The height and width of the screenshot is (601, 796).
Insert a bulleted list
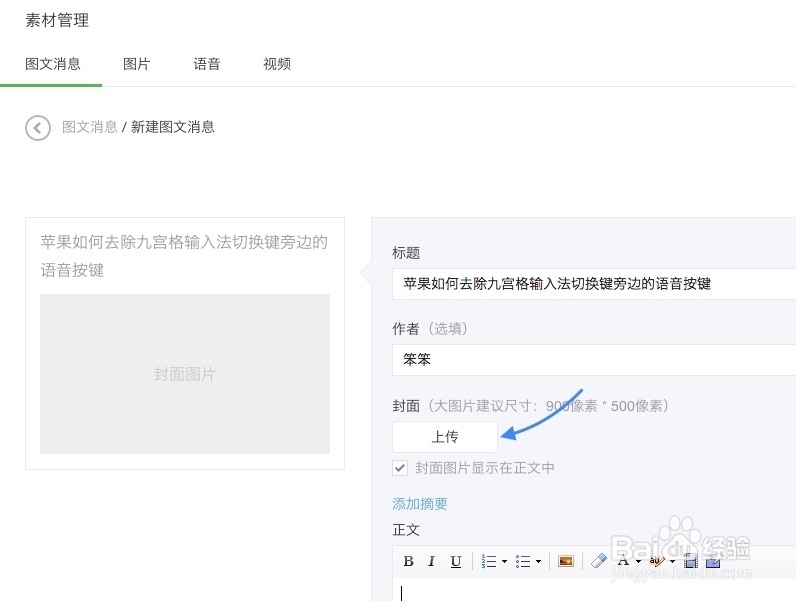coord(523,561)
